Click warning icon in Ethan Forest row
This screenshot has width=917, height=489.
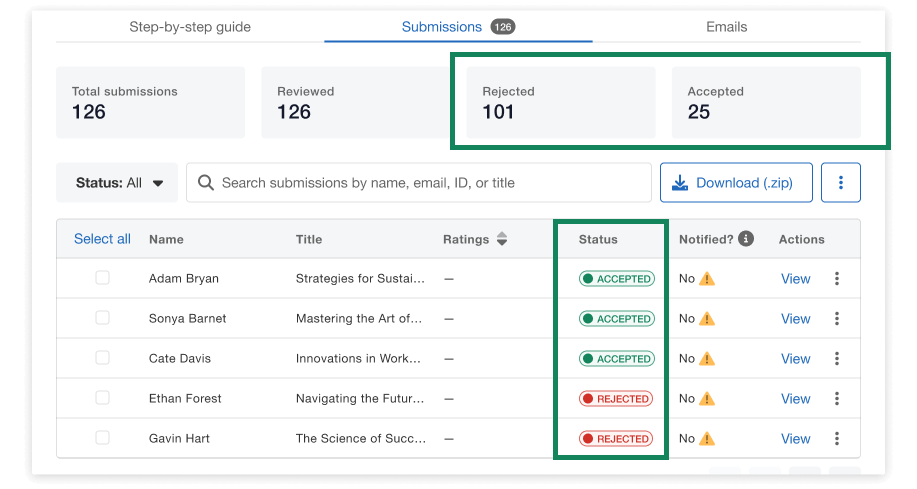[x=707, y=399]
